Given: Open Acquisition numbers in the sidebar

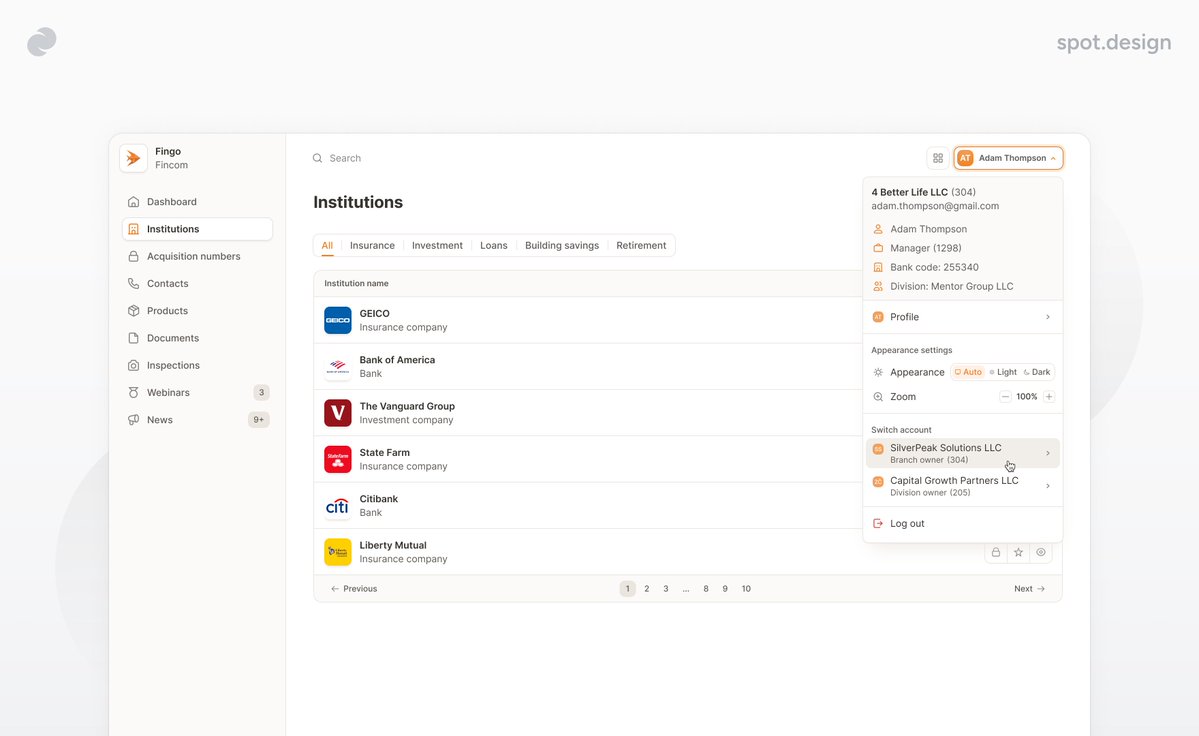Looking at the screenshot, I should 197,256.
